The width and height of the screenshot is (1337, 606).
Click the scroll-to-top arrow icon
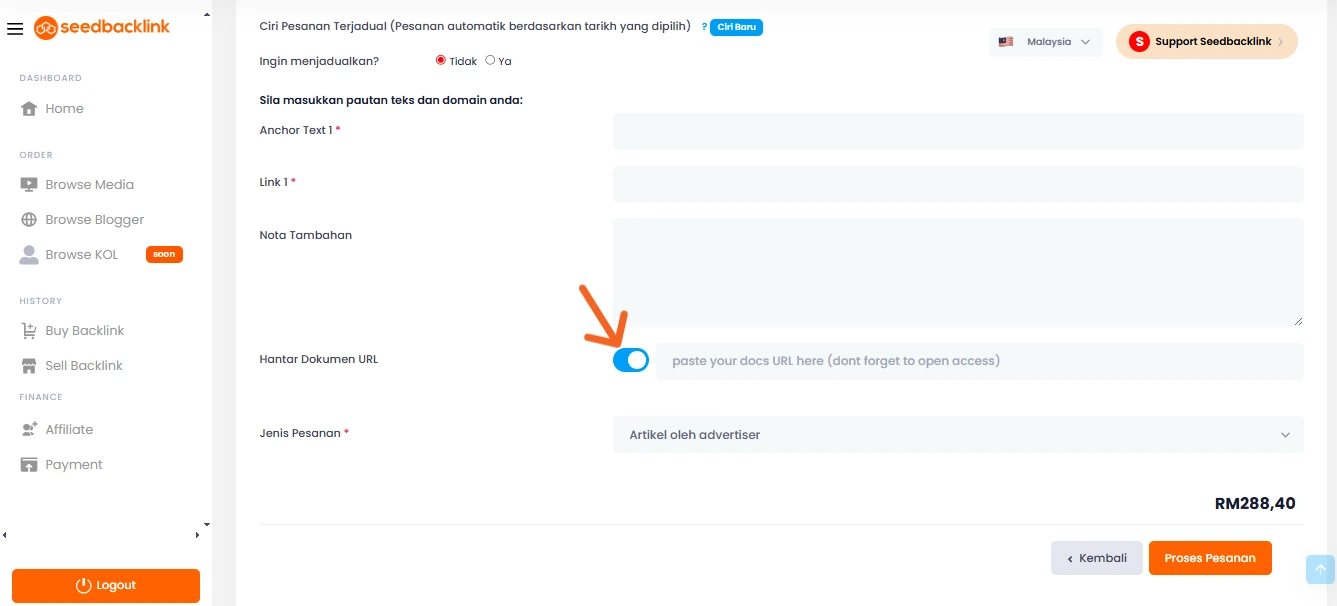click(x=1320, y=569)
